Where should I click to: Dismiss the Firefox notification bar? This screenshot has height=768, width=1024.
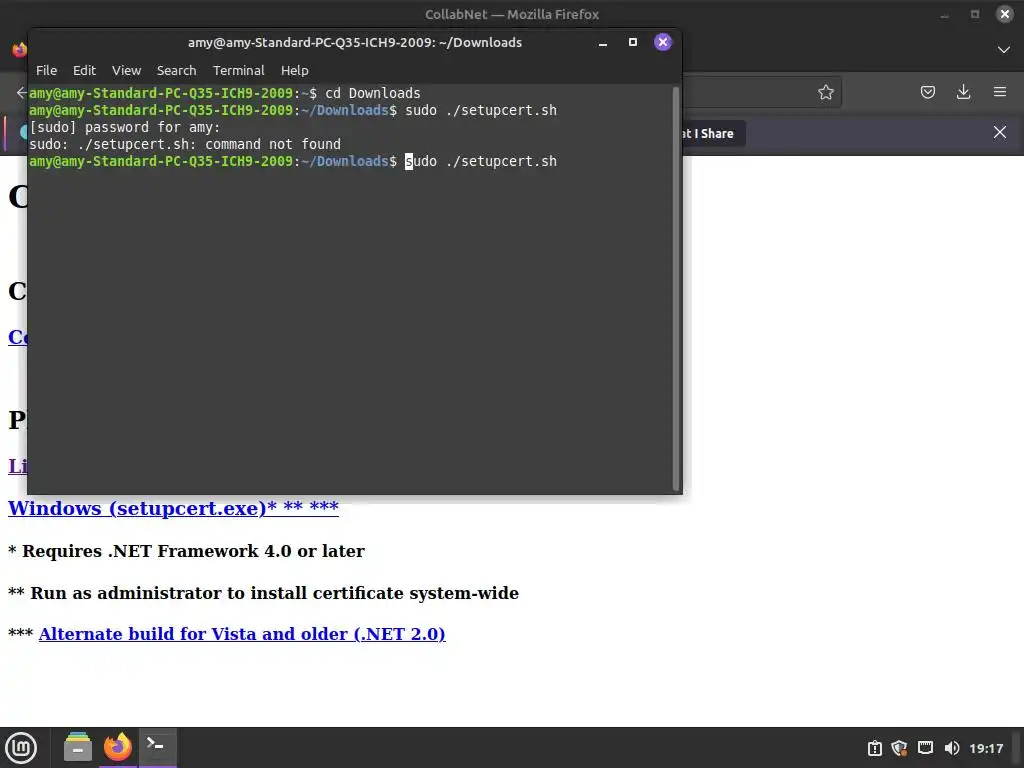pyautogui.click(x=1000, y=133)
